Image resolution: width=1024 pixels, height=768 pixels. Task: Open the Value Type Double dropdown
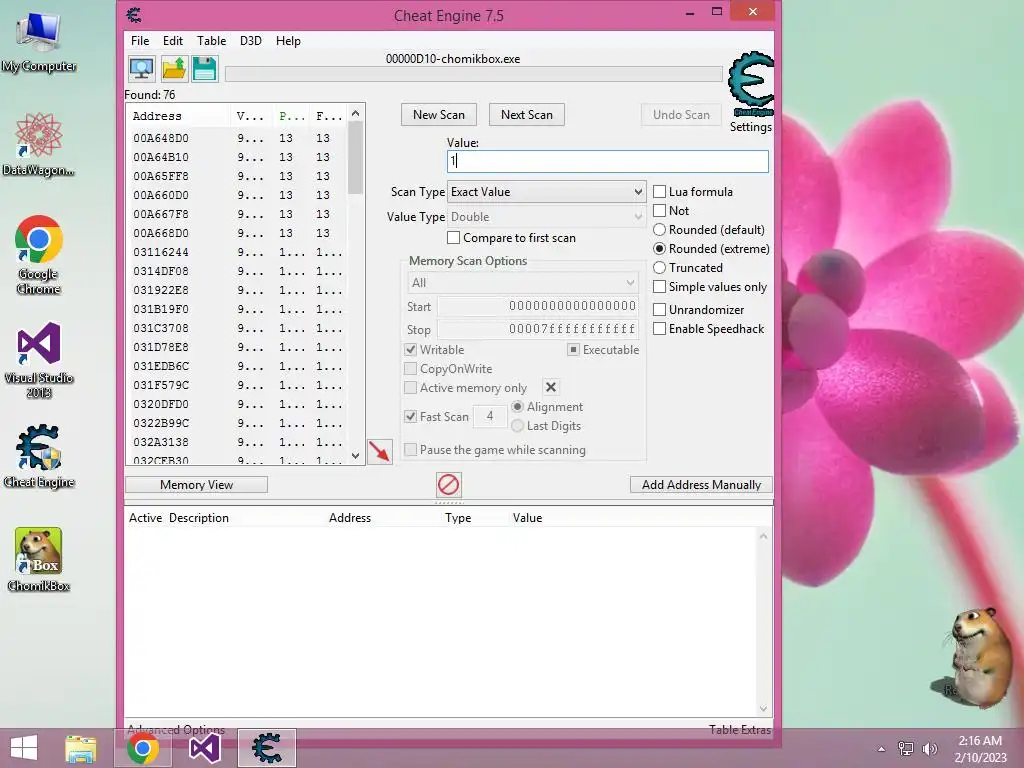coord(547,217)
